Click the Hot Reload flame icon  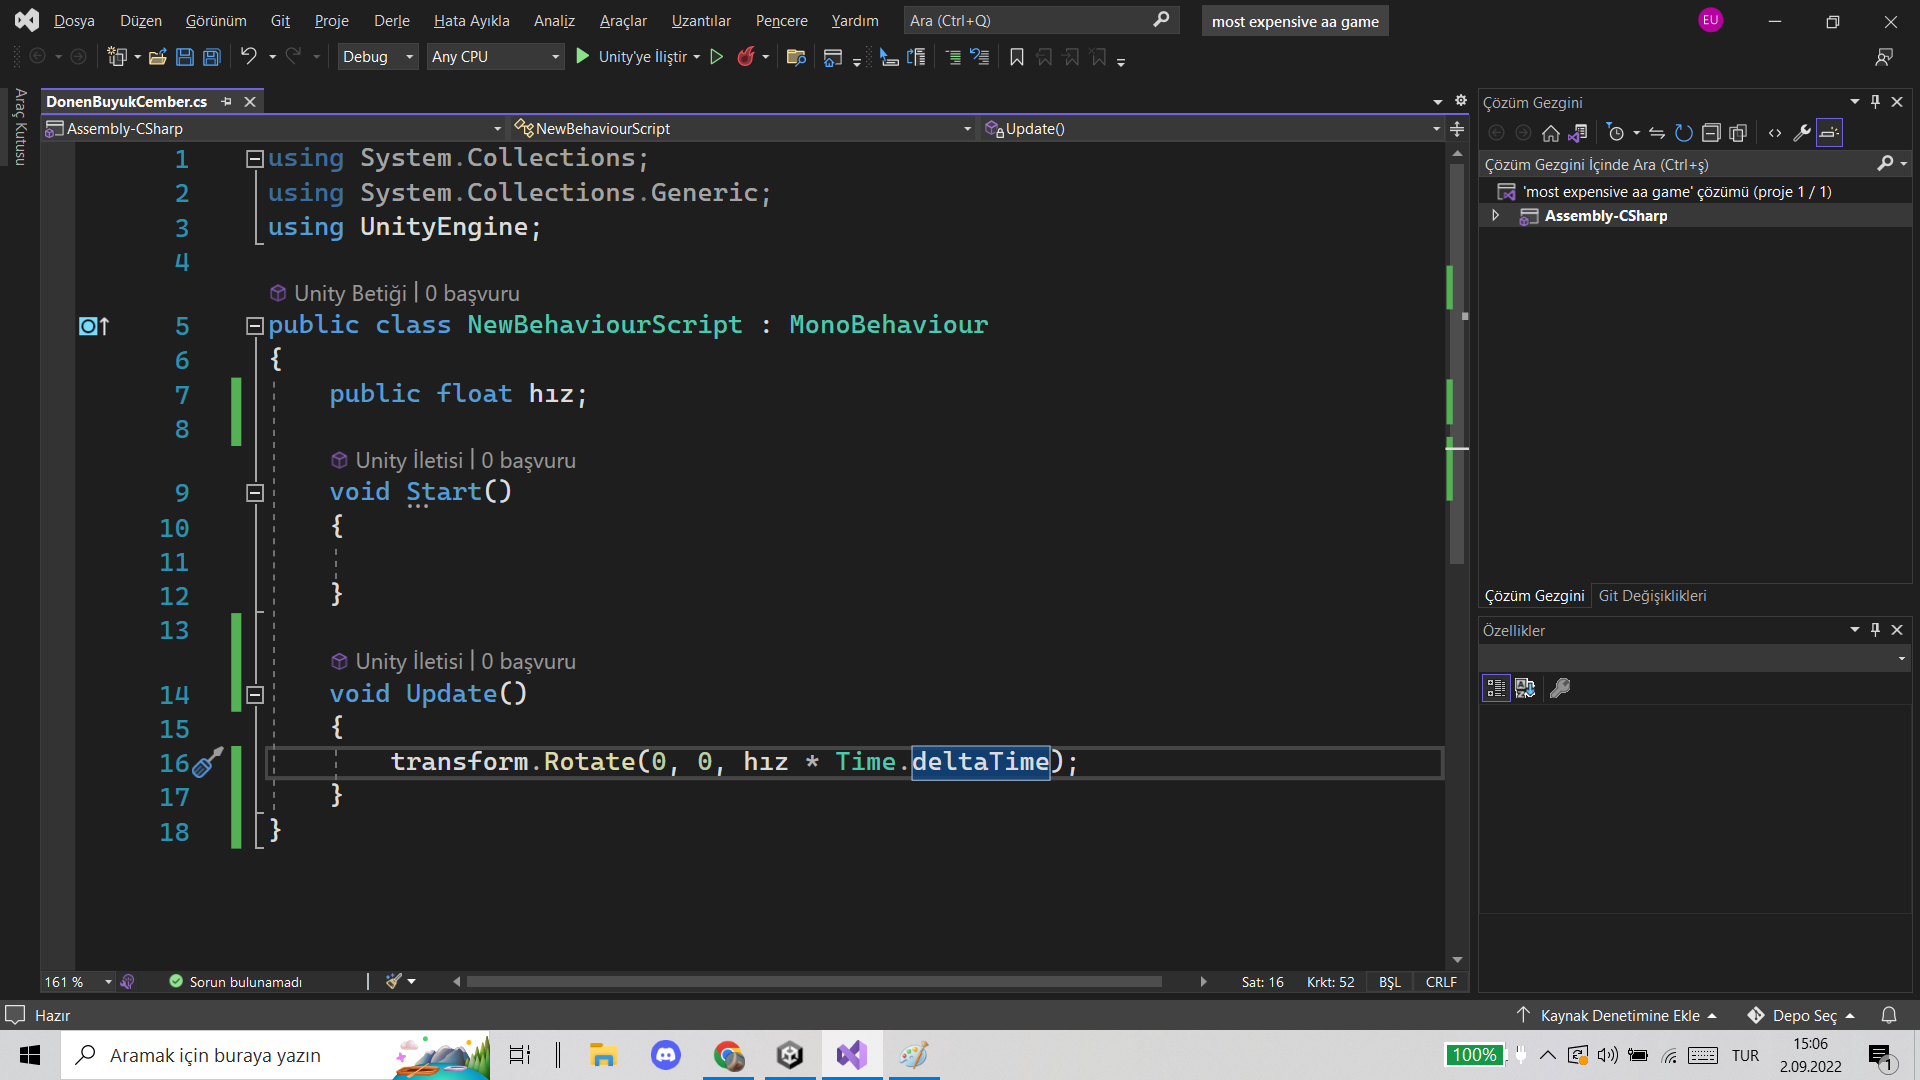point(745,57)
